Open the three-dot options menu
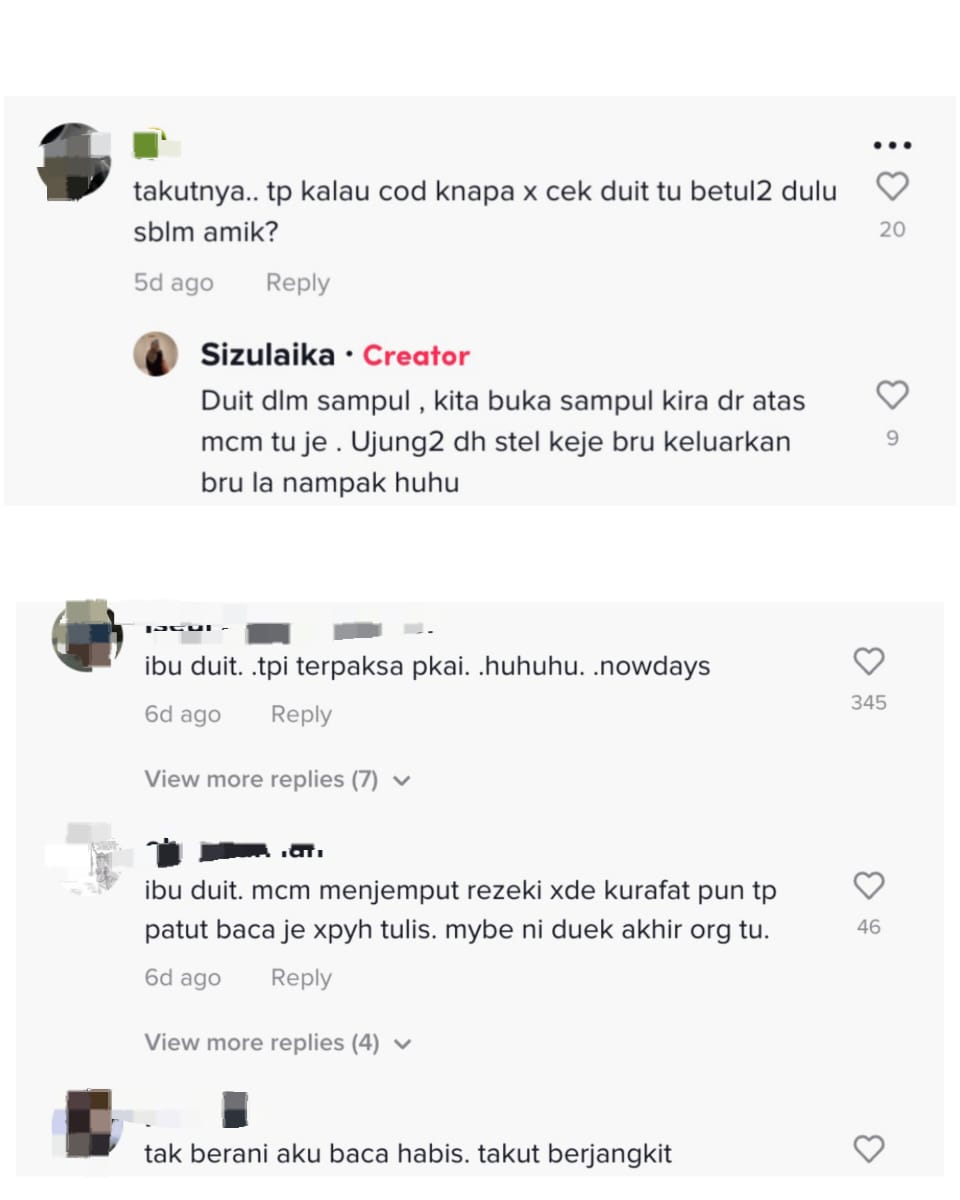This screenshot has width=960, height=1200. [892, 146]
